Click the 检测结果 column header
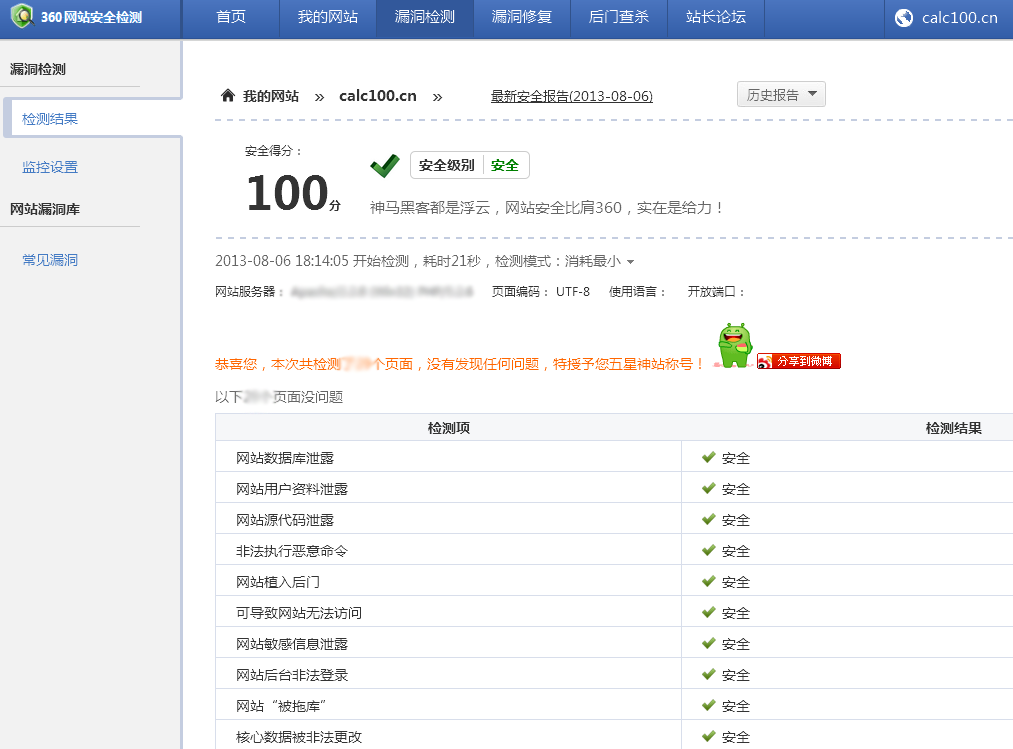The height and width of the screenshot is (749, 1013). [954, 428]
